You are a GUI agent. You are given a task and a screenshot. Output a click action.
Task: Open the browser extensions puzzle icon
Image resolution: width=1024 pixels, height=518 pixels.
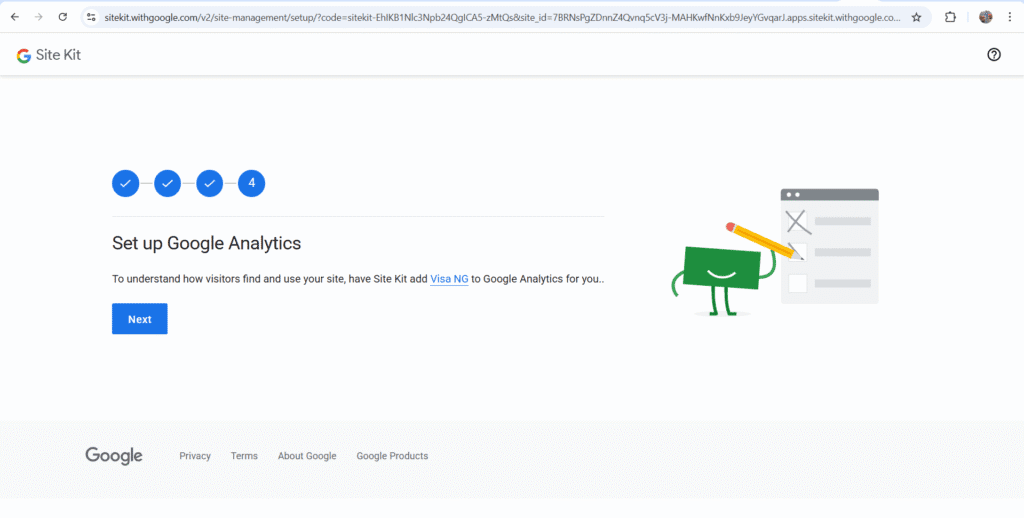pyautogui.click(x=950, y=18)
